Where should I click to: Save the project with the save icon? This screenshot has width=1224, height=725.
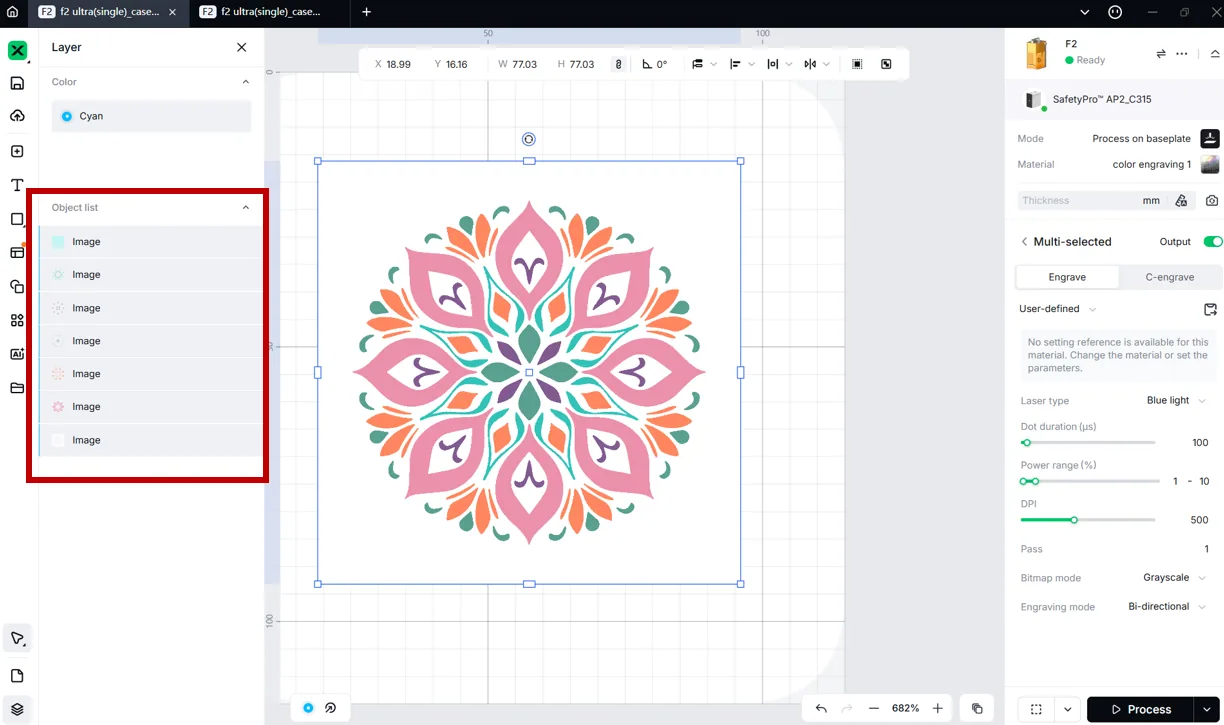pos(17,83)
